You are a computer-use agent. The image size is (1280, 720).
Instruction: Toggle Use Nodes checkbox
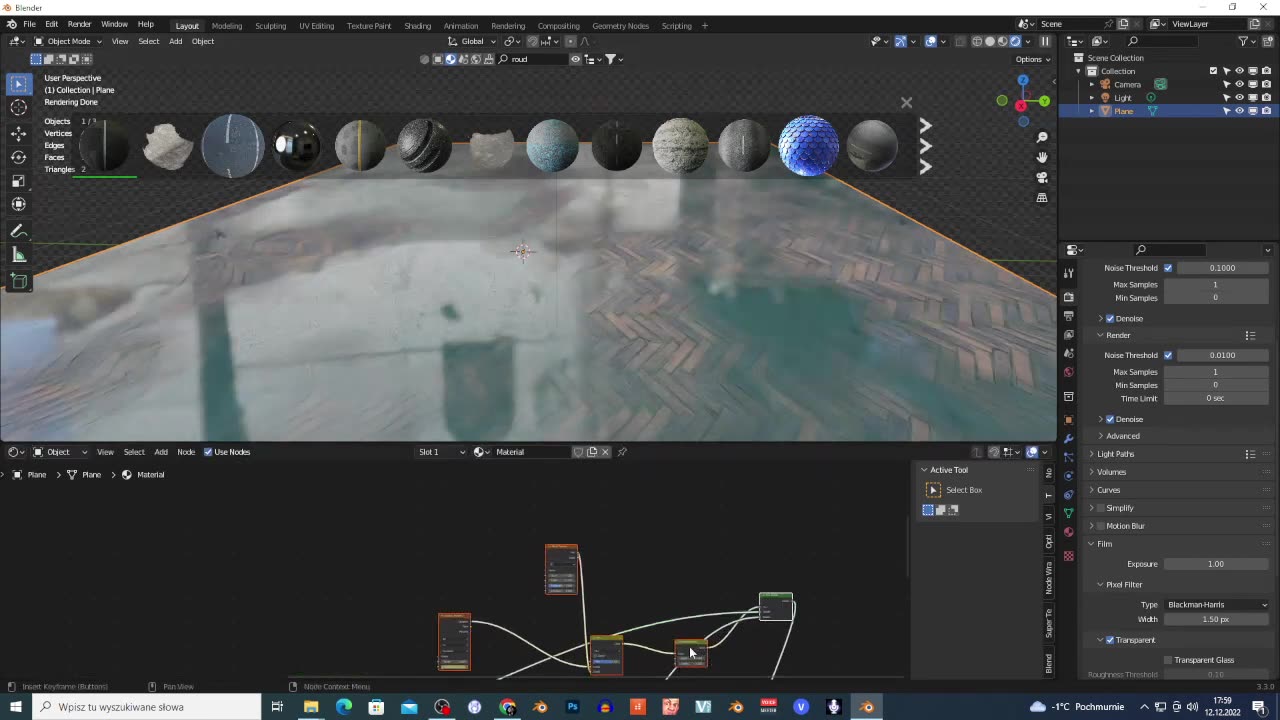click(x=208, y=452)
